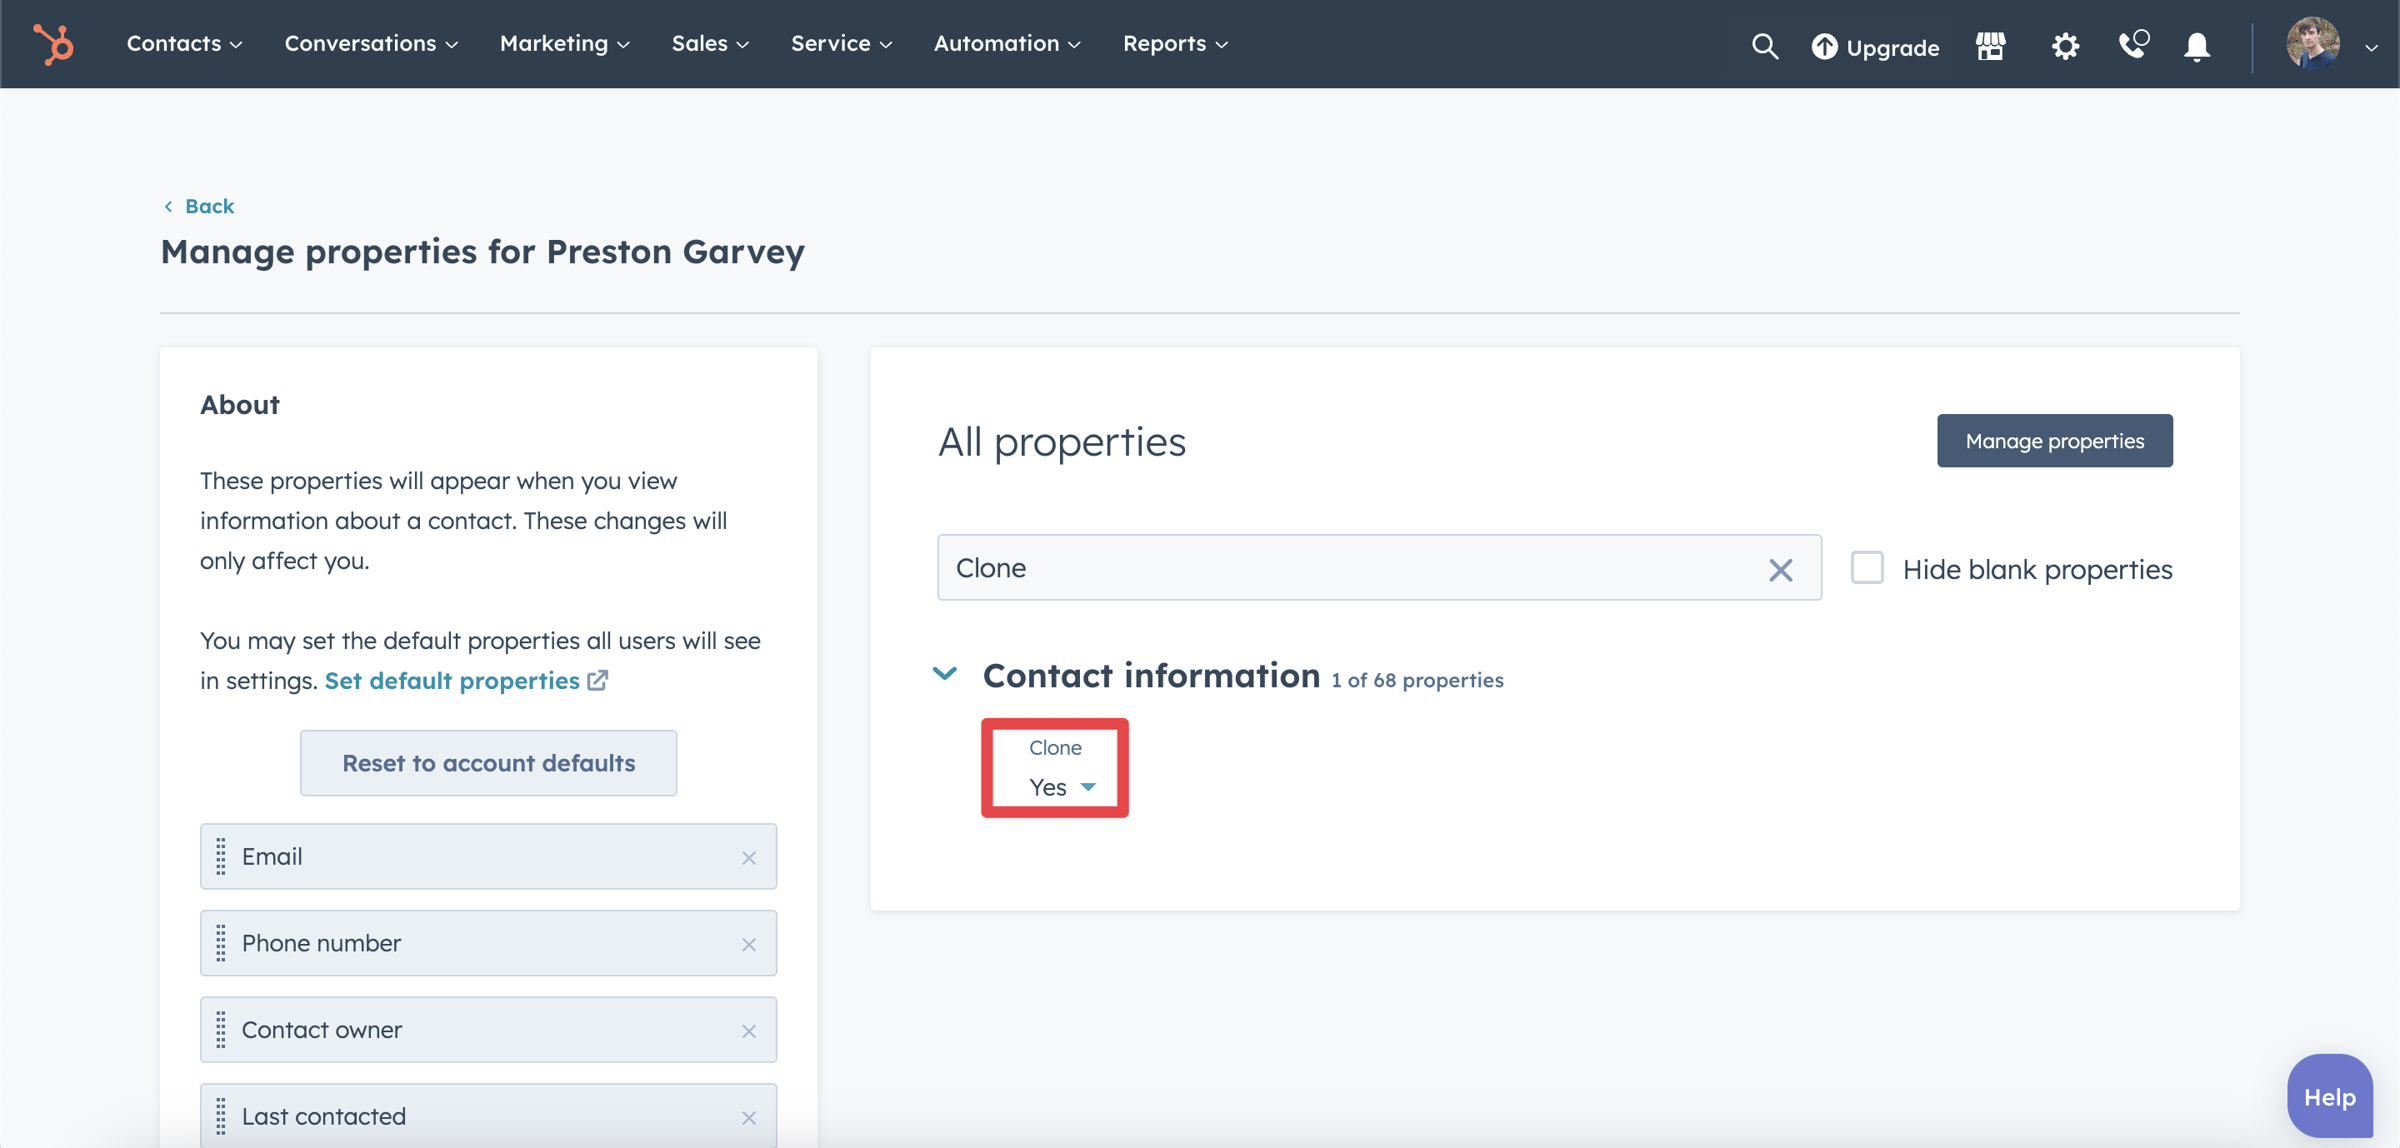Open the search magnifying glass
This screenshot has width=2400, height=1148.
1764,46
